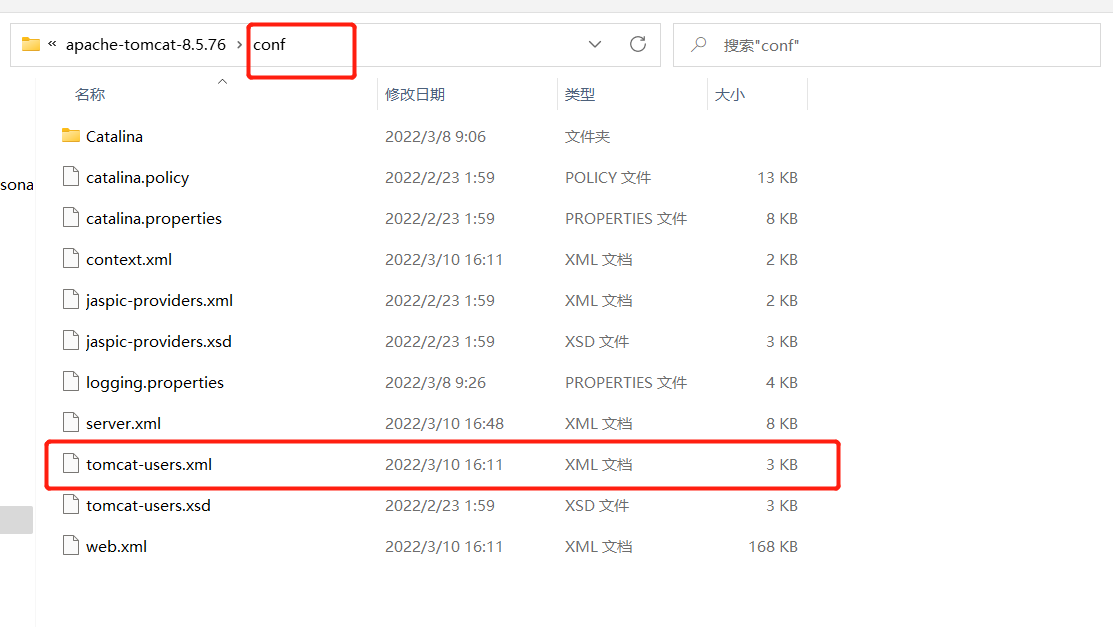Image resolution: width=1113 pixels, height=627 pixels.
Task: Click logging.properties date 2022/3/8 9:26
Action: 435,383
